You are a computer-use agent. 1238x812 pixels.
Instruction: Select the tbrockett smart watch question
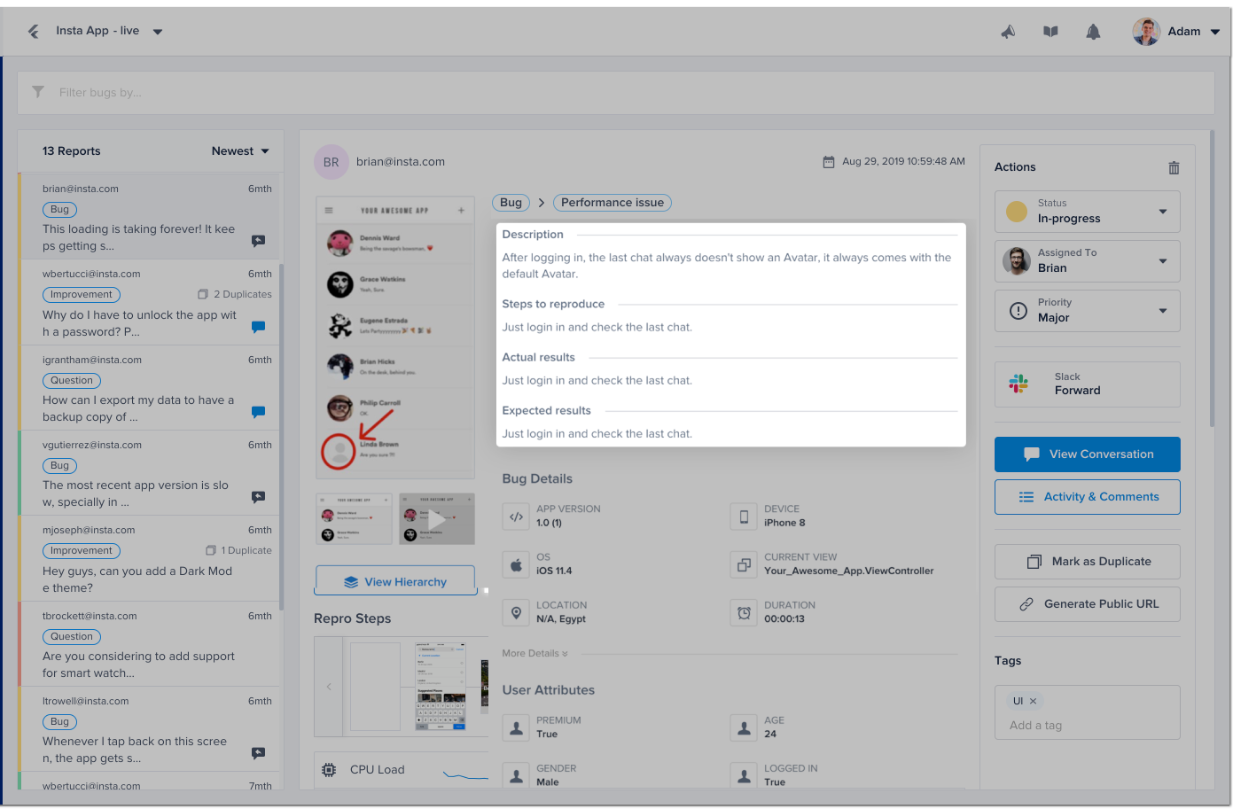150,644
